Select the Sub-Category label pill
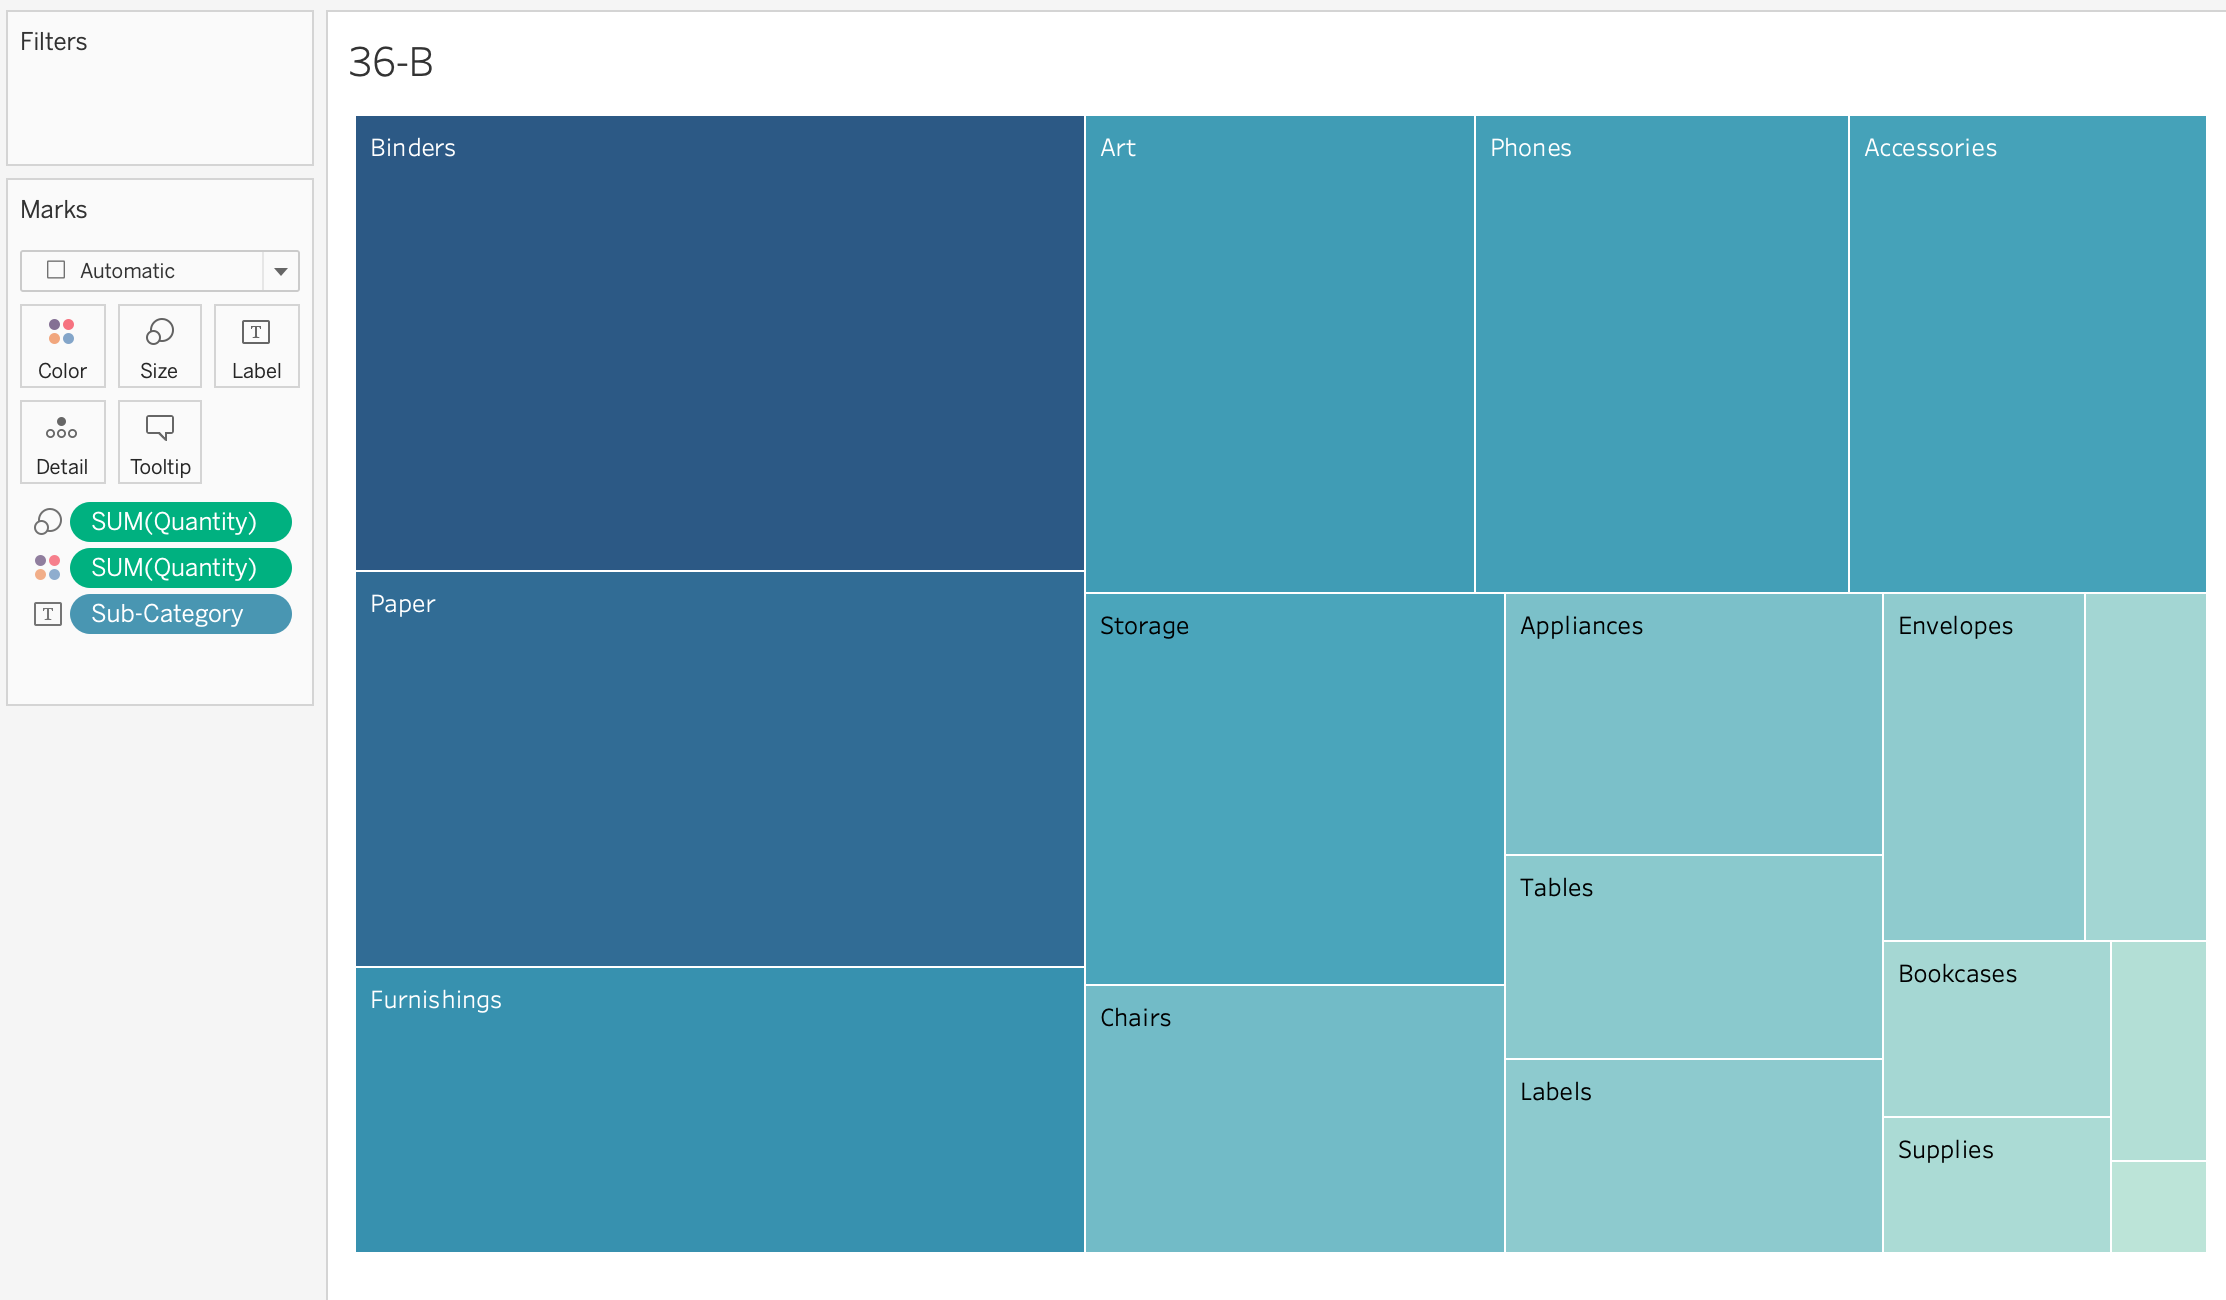The image size is (2226, 1300). pyautogui.click(x=180, y=614)
